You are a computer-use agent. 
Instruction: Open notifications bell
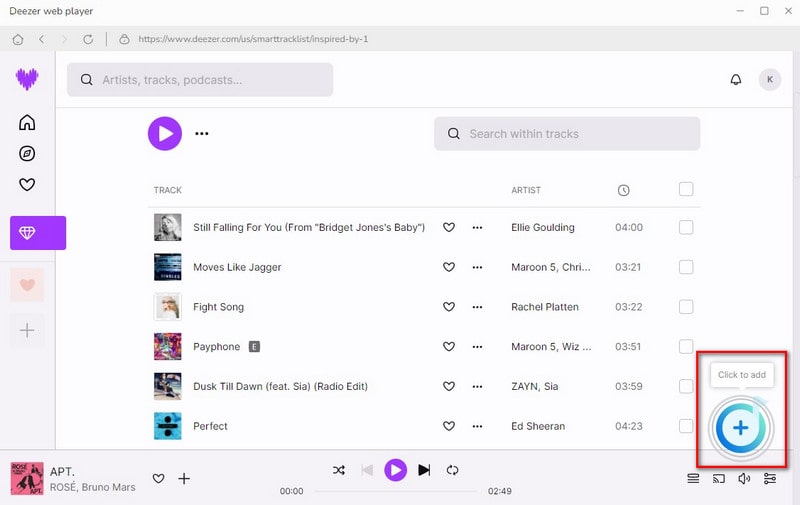[x=736, y=80]
